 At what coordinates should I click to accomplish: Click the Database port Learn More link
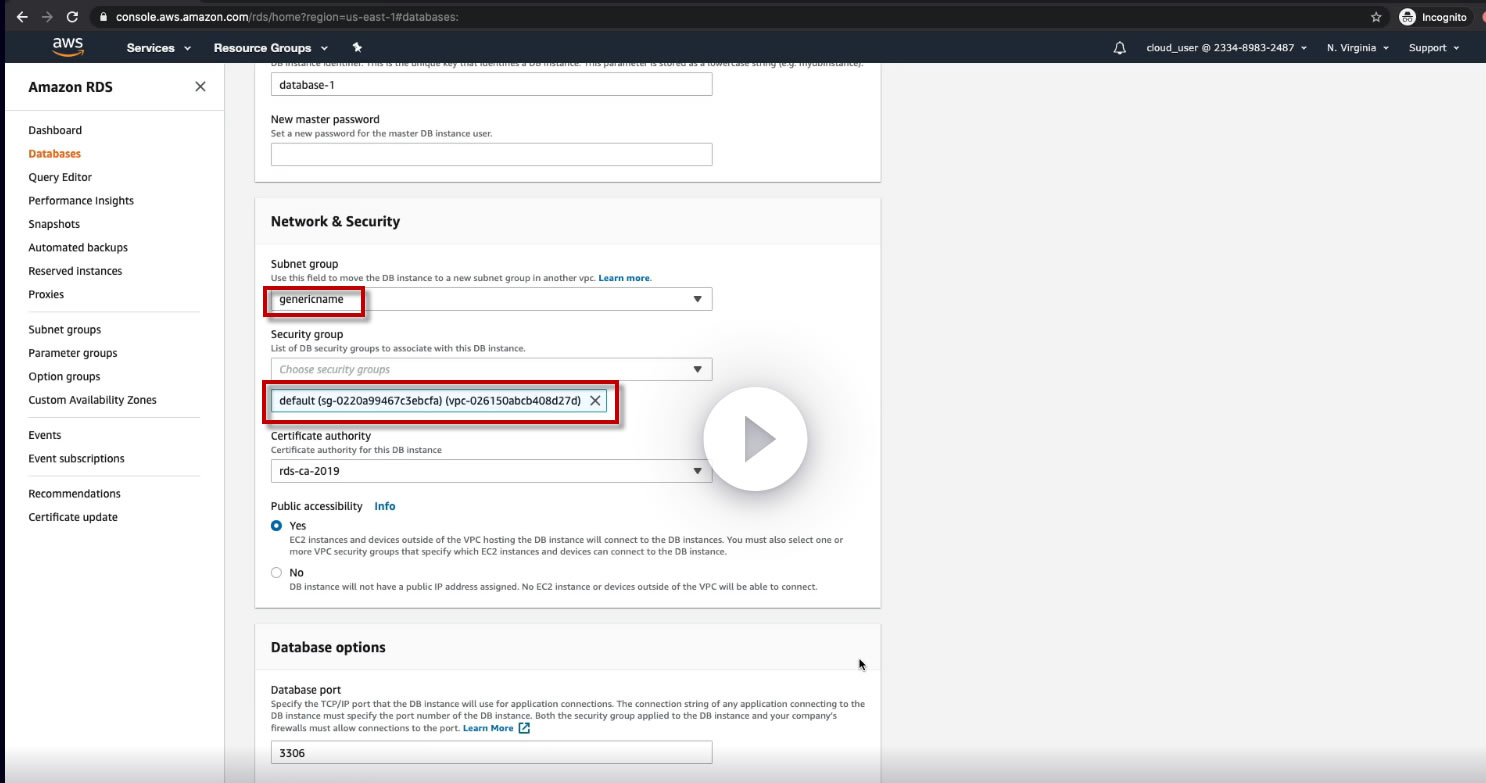[496, 728]
